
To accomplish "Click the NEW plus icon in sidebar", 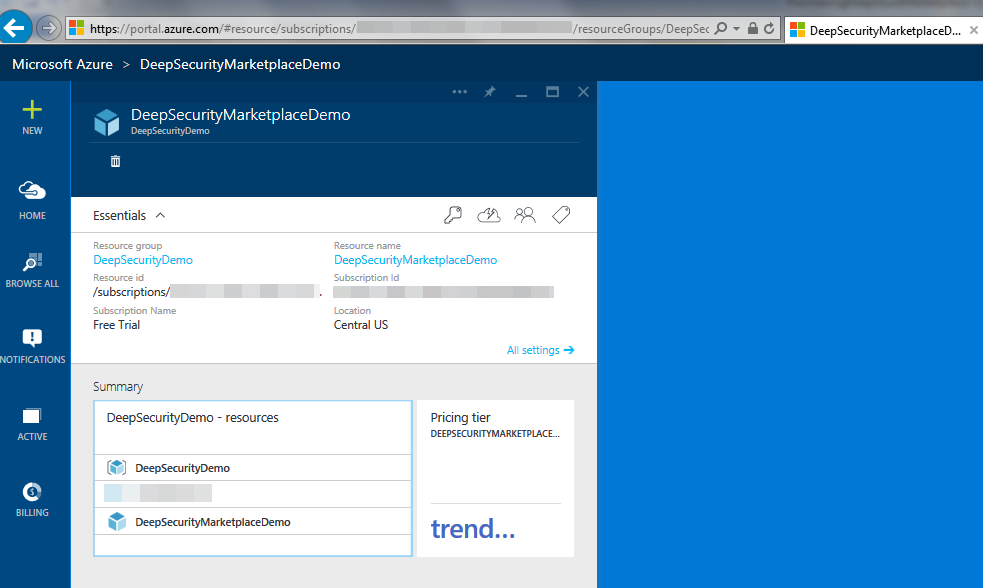I will tap(32, 110).
